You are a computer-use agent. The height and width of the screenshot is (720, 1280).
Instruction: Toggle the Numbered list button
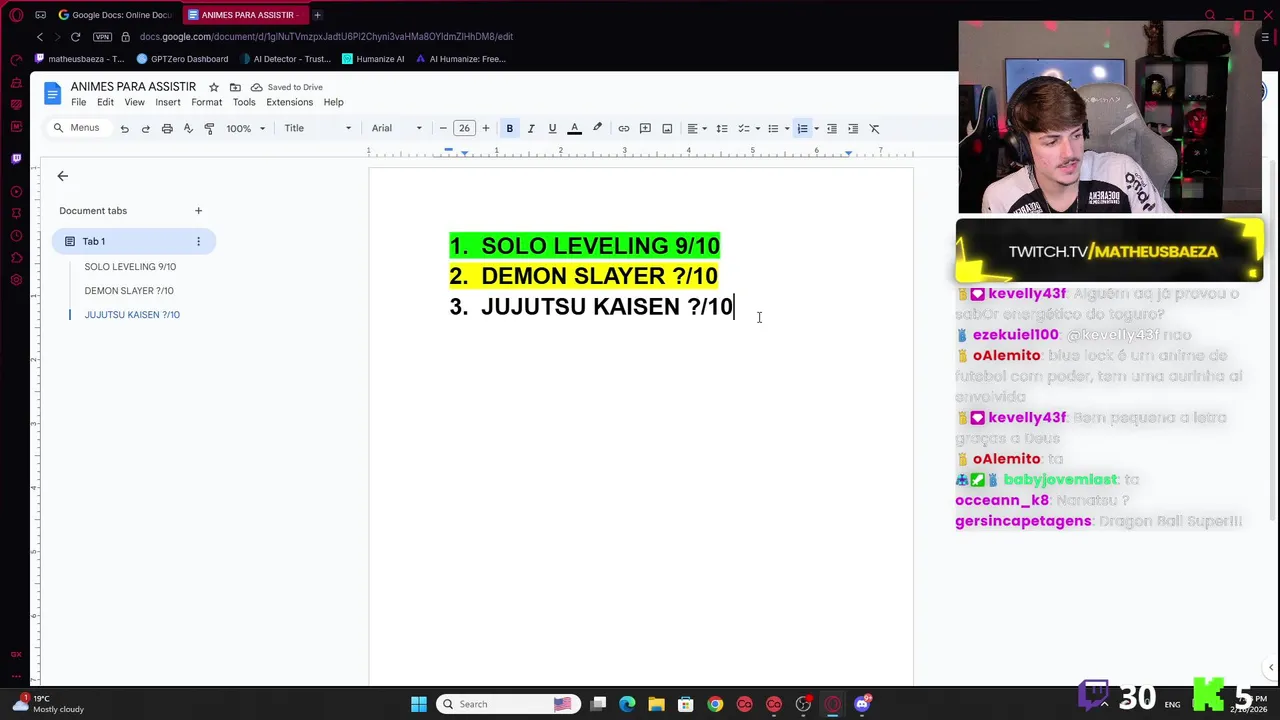pos(802,128)
